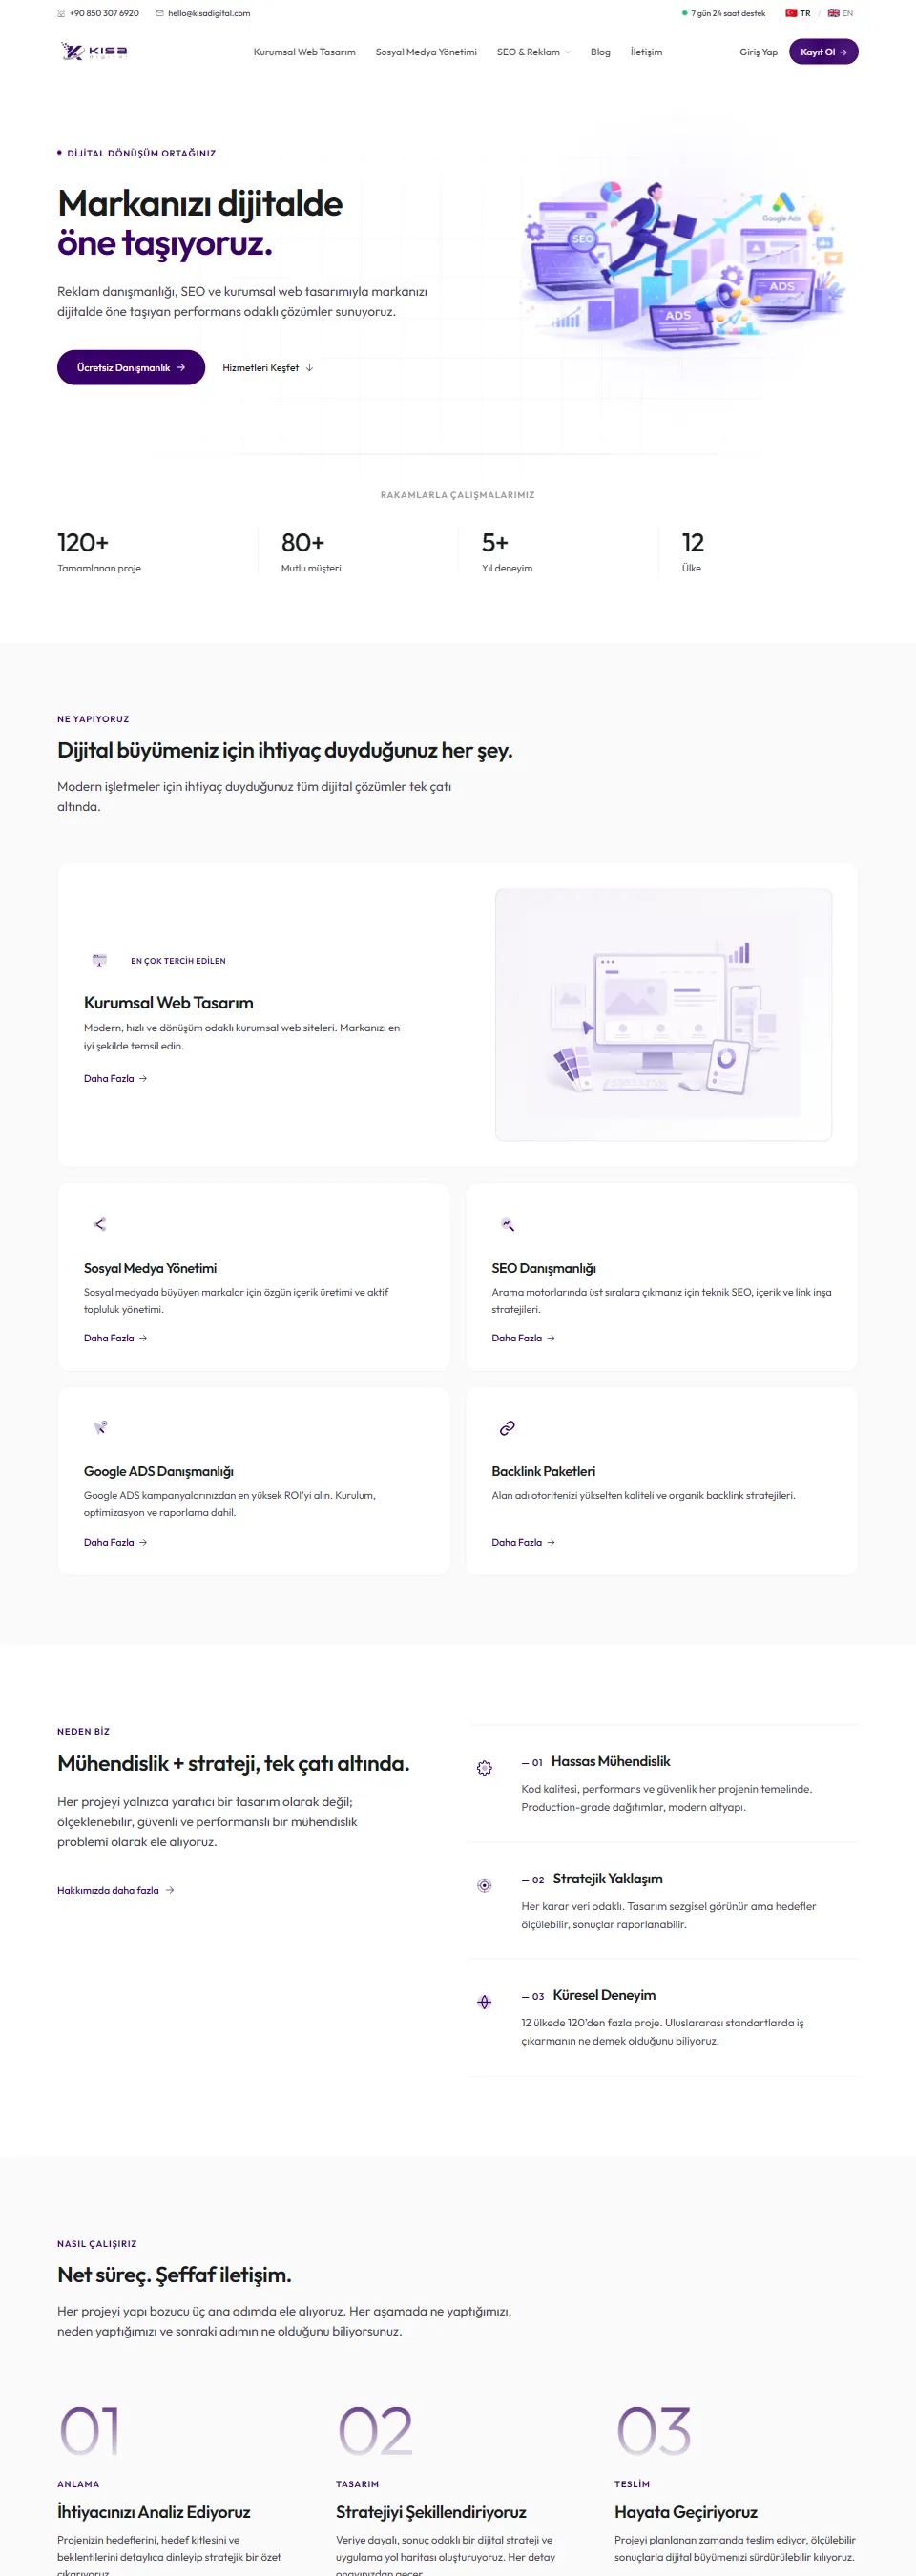The width and height of the screenshot is (916, 2576).
Task: Click the 7 gün 24 saat destek text
Action: point(728,14)
